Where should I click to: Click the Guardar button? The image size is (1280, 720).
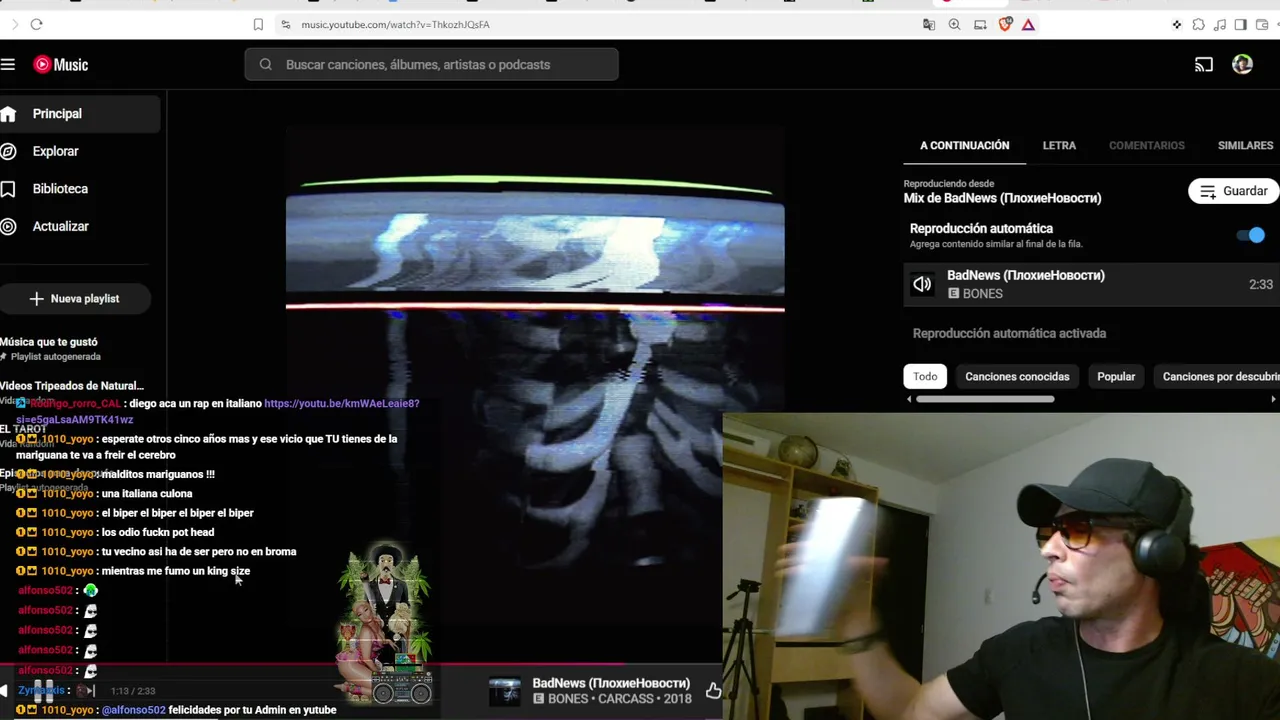tap(1233, 191)
